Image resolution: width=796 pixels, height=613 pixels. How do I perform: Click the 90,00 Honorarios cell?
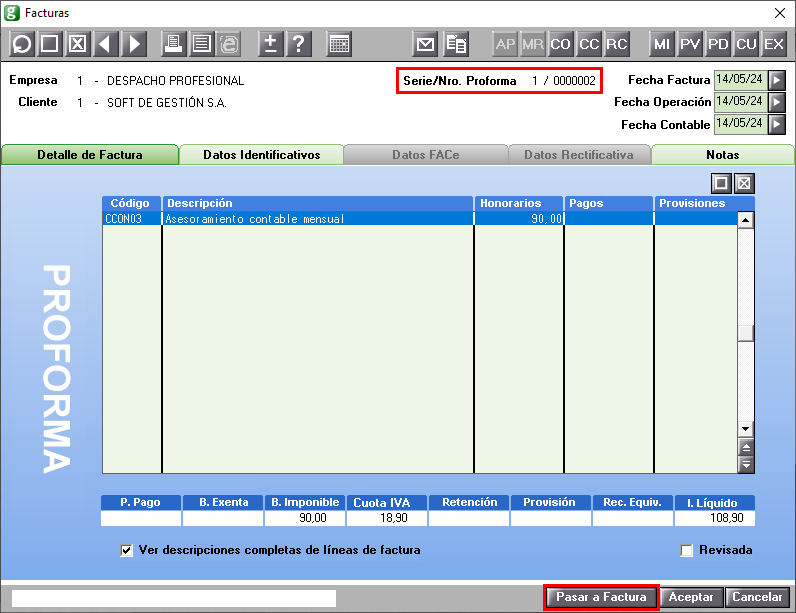[x=519, y=219]
